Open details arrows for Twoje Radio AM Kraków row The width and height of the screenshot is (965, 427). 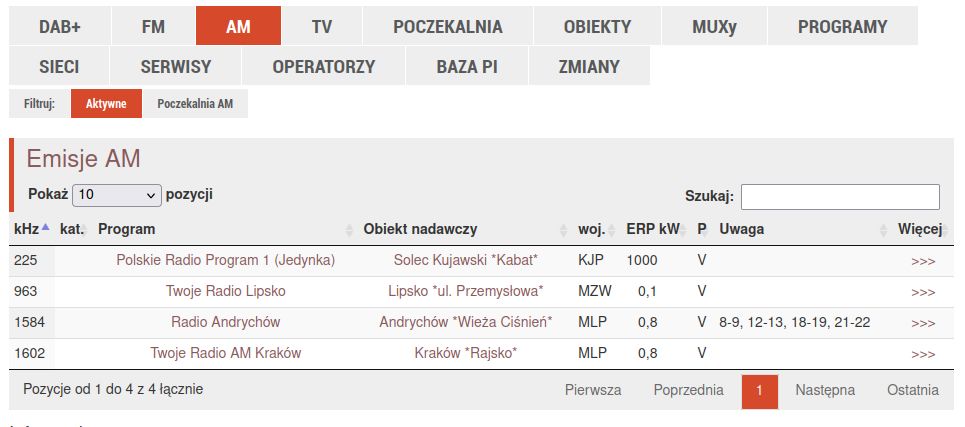[923, 354]
